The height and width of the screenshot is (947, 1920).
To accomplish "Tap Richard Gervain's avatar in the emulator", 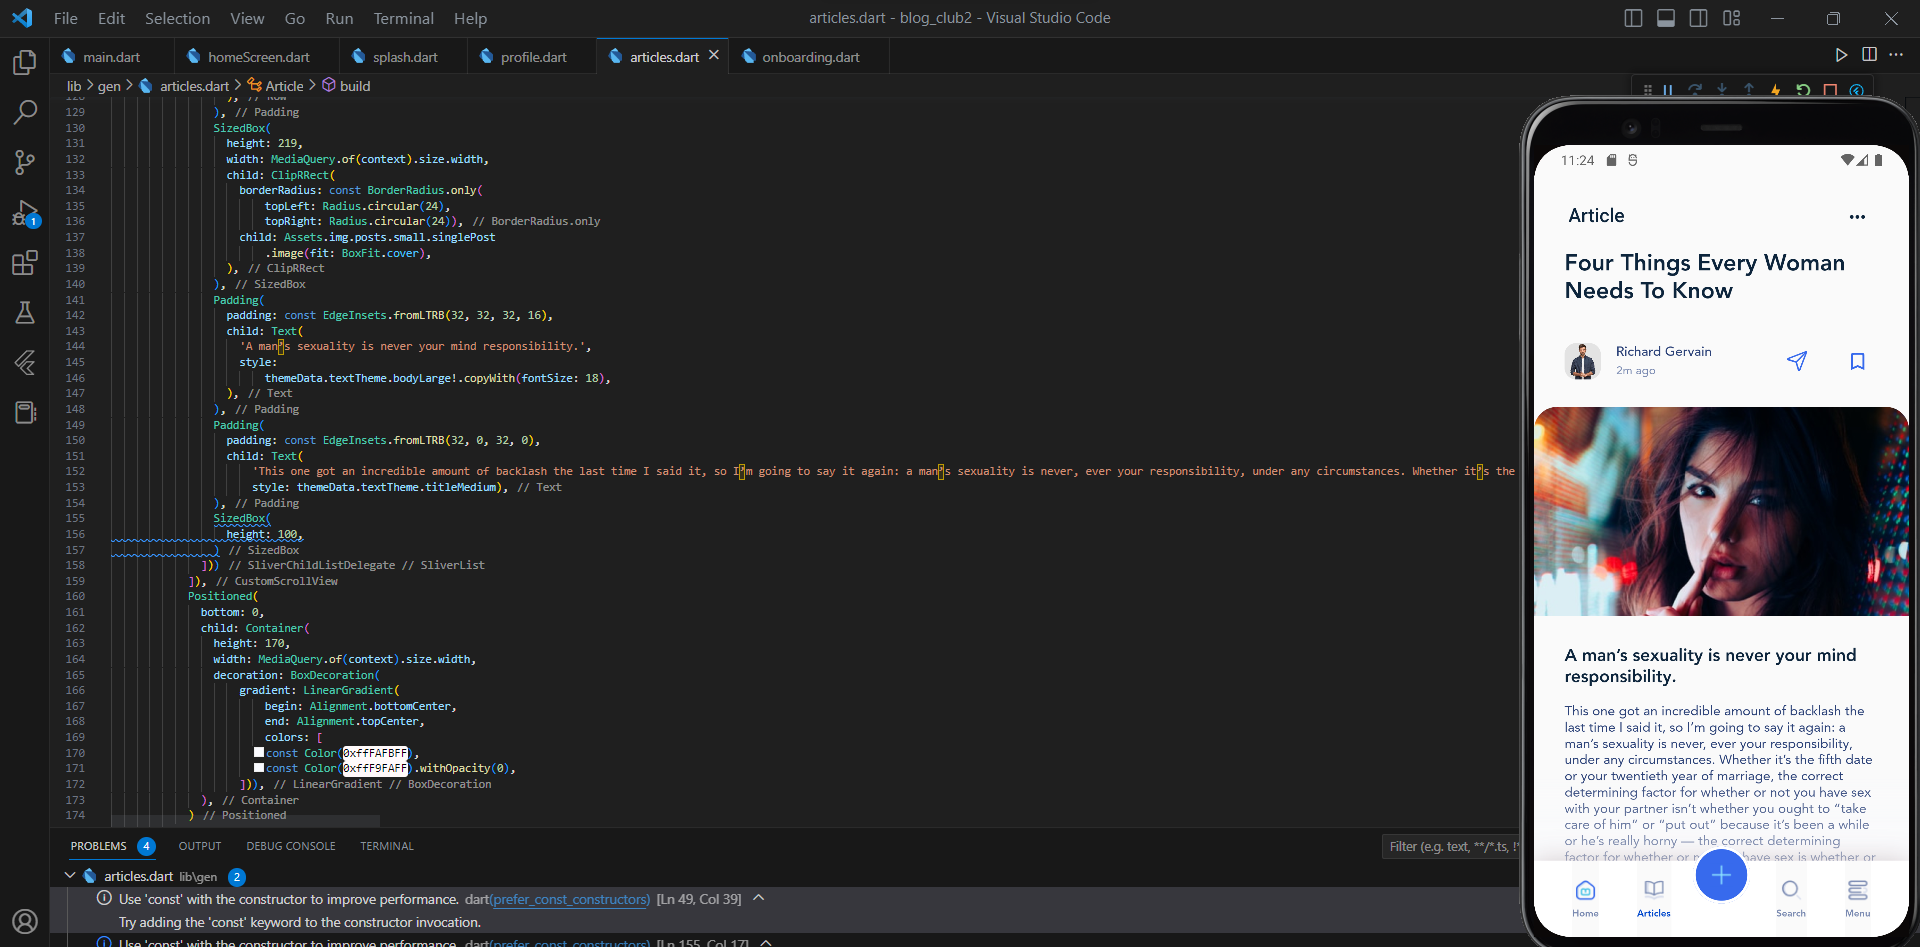I will pyautogui.click(x=1582, y=361).
